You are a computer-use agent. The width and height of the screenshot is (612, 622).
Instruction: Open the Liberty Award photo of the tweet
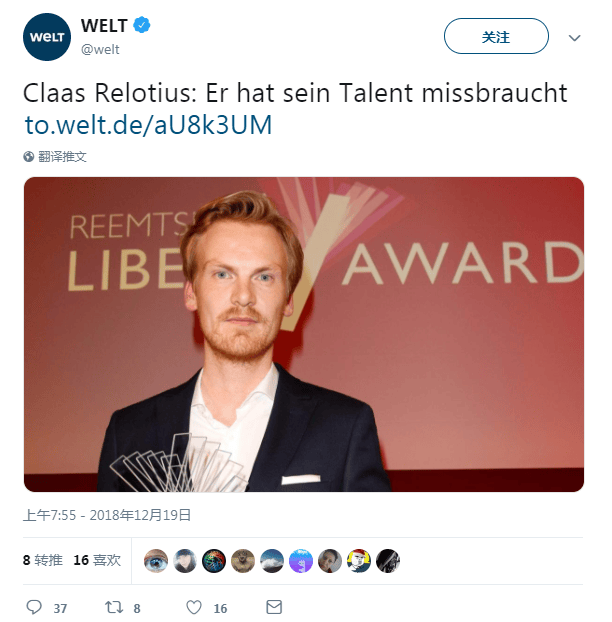(304, 334)
